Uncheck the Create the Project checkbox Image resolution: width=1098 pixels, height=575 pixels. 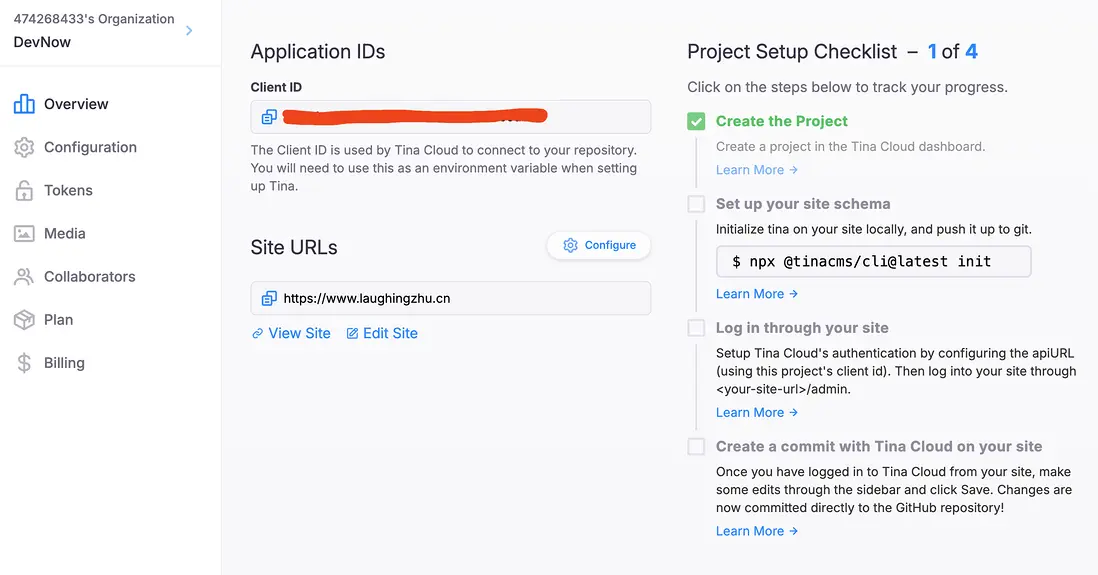[696, 121]
